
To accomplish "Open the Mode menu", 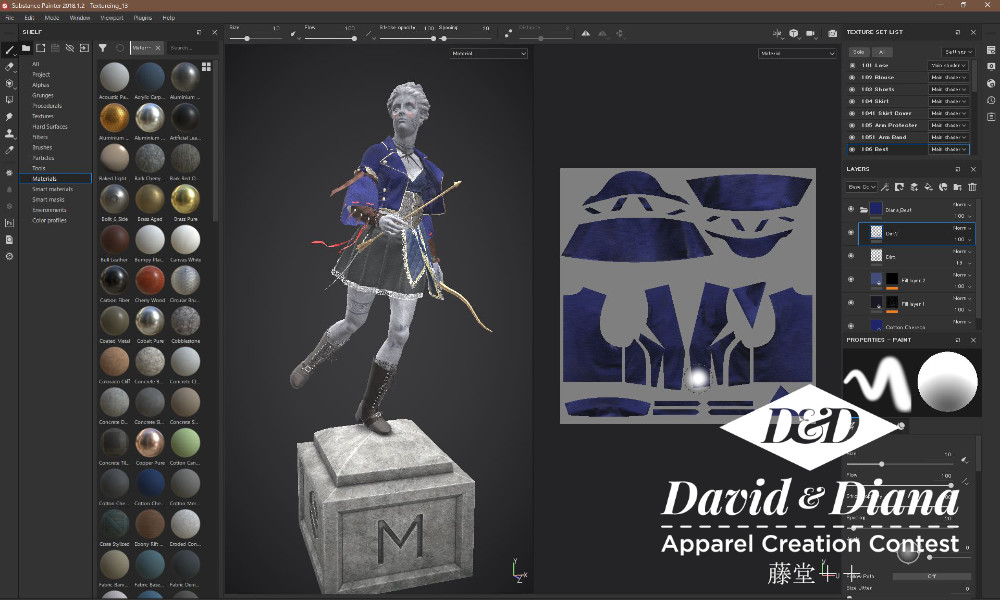I will click(x=52, y=18).
